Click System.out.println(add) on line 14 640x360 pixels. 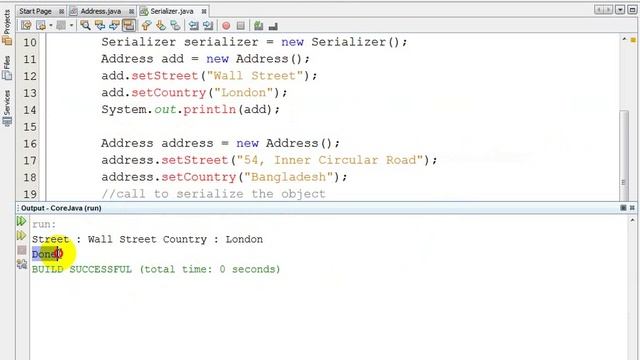click(x=191, y=110)
